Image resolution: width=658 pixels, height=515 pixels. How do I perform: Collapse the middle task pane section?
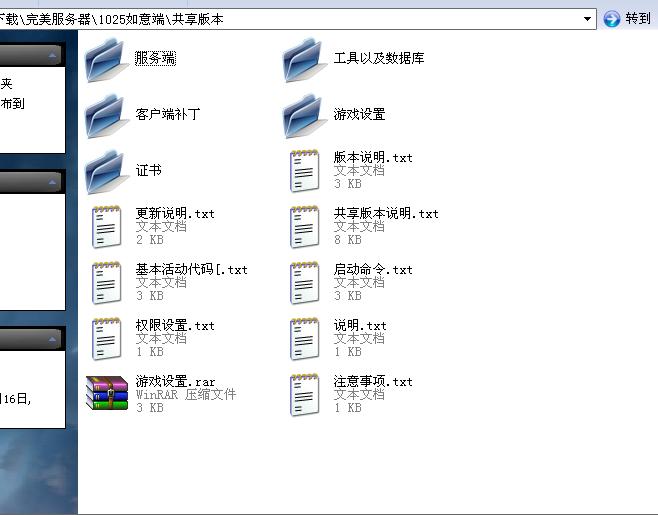tap(52, 182)
